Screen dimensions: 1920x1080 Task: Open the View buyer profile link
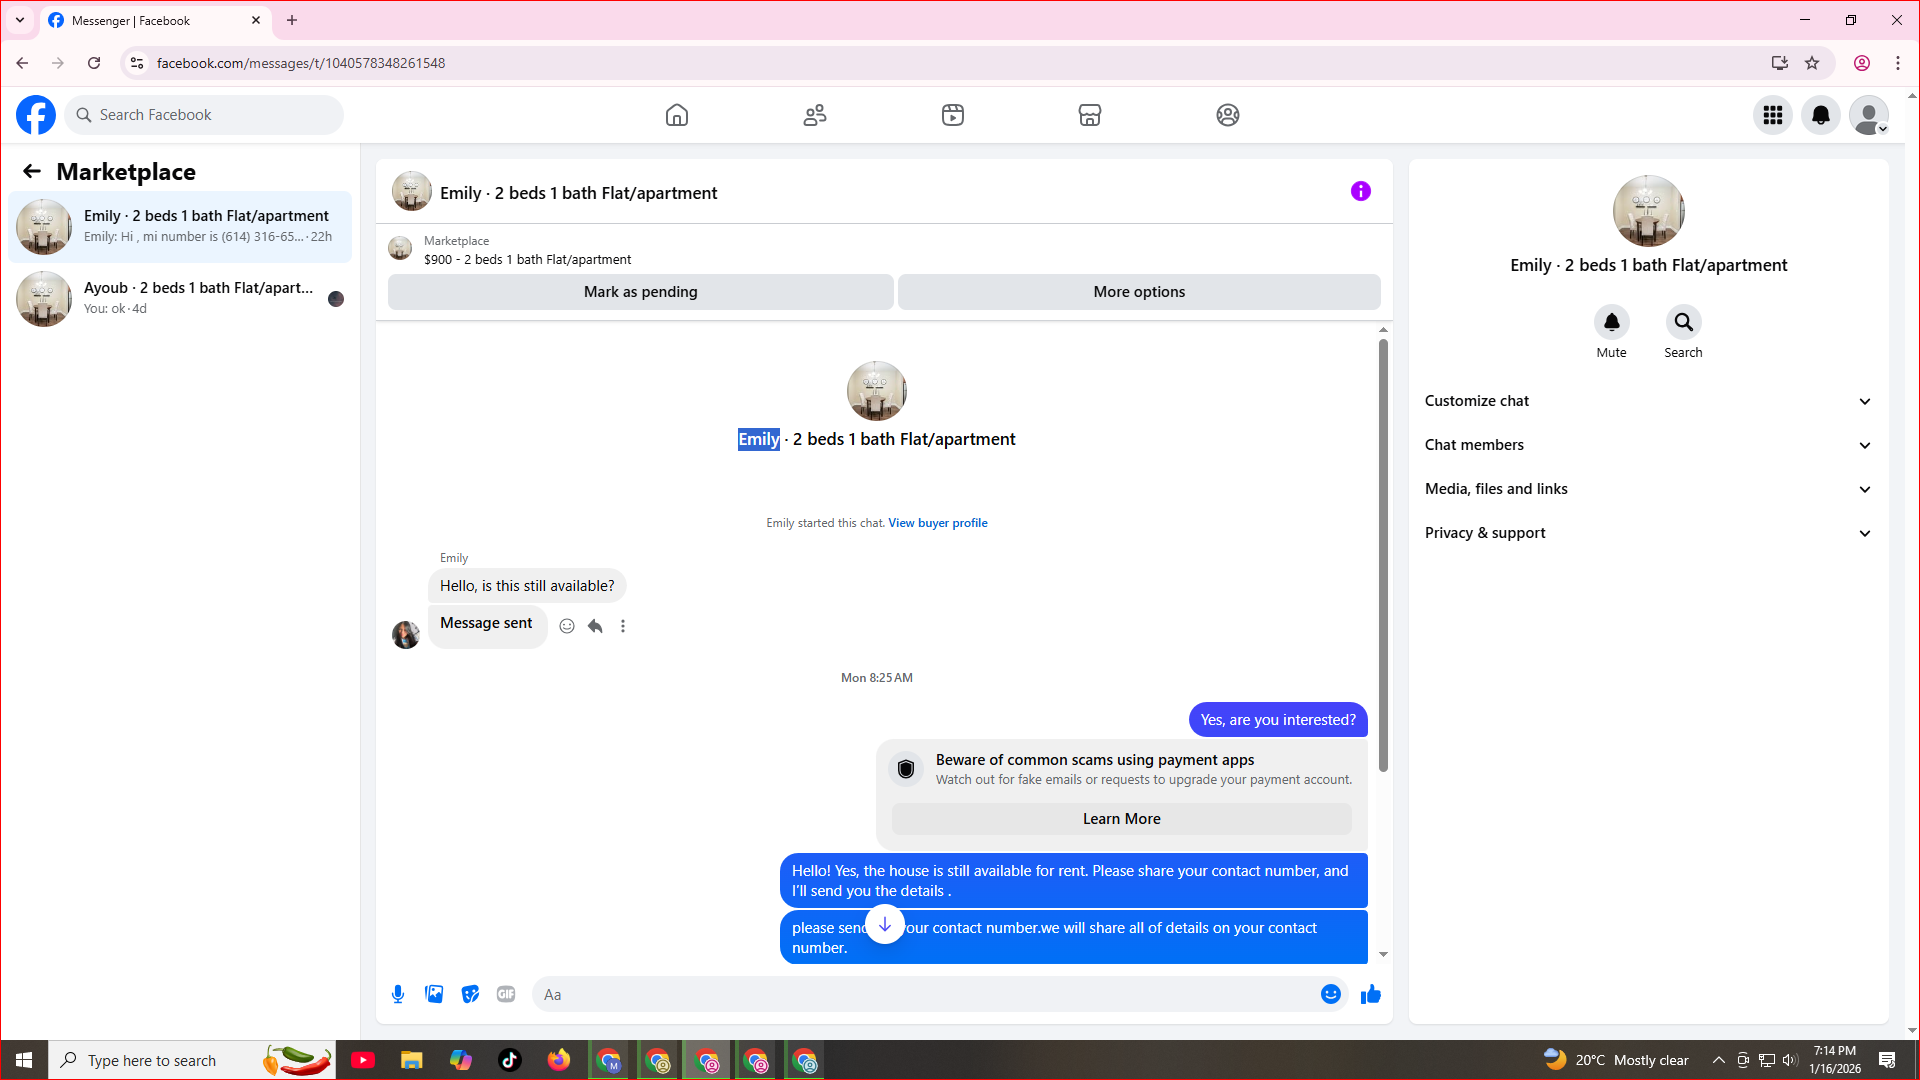click(x=937, y=523)
